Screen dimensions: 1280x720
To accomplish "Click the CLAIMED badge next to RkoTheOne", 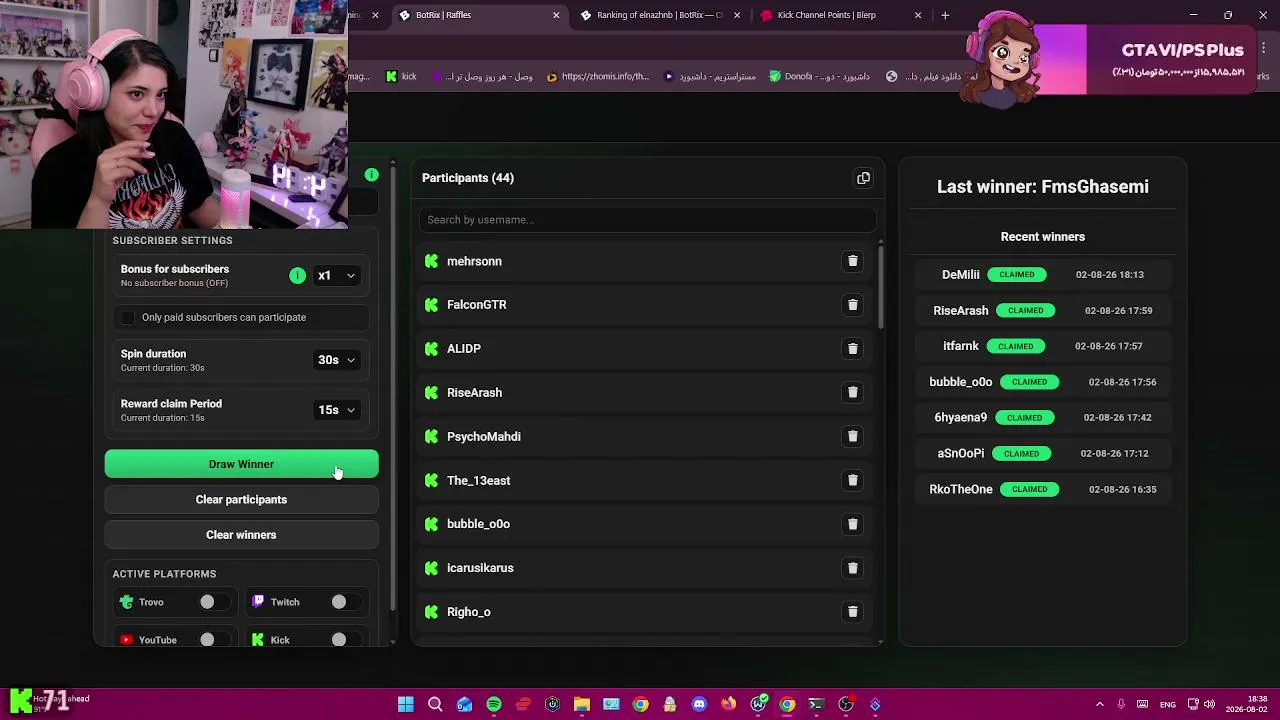I will 1030,490.
